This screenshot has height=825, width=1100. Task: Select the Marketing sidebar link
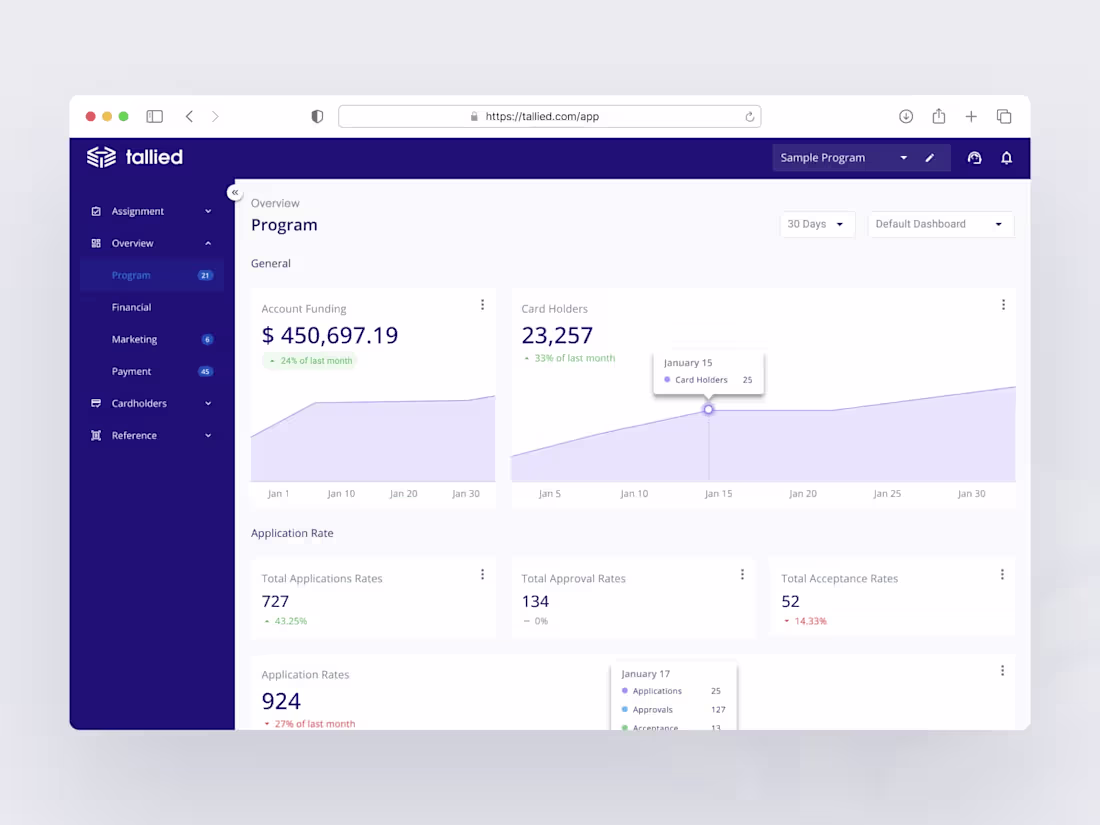point(134,339)
